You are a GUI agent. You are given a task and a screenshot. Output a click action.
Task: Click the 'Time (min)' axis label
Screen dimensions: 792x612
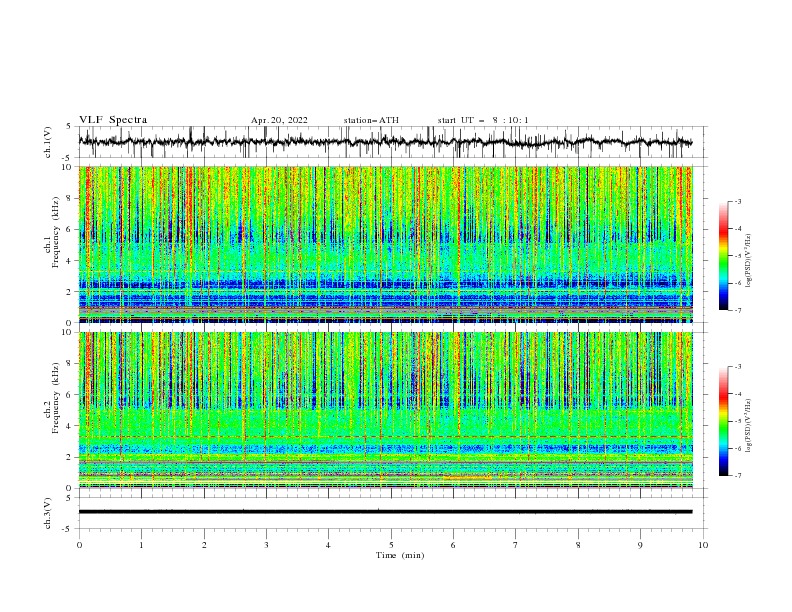tap(400, 555)
